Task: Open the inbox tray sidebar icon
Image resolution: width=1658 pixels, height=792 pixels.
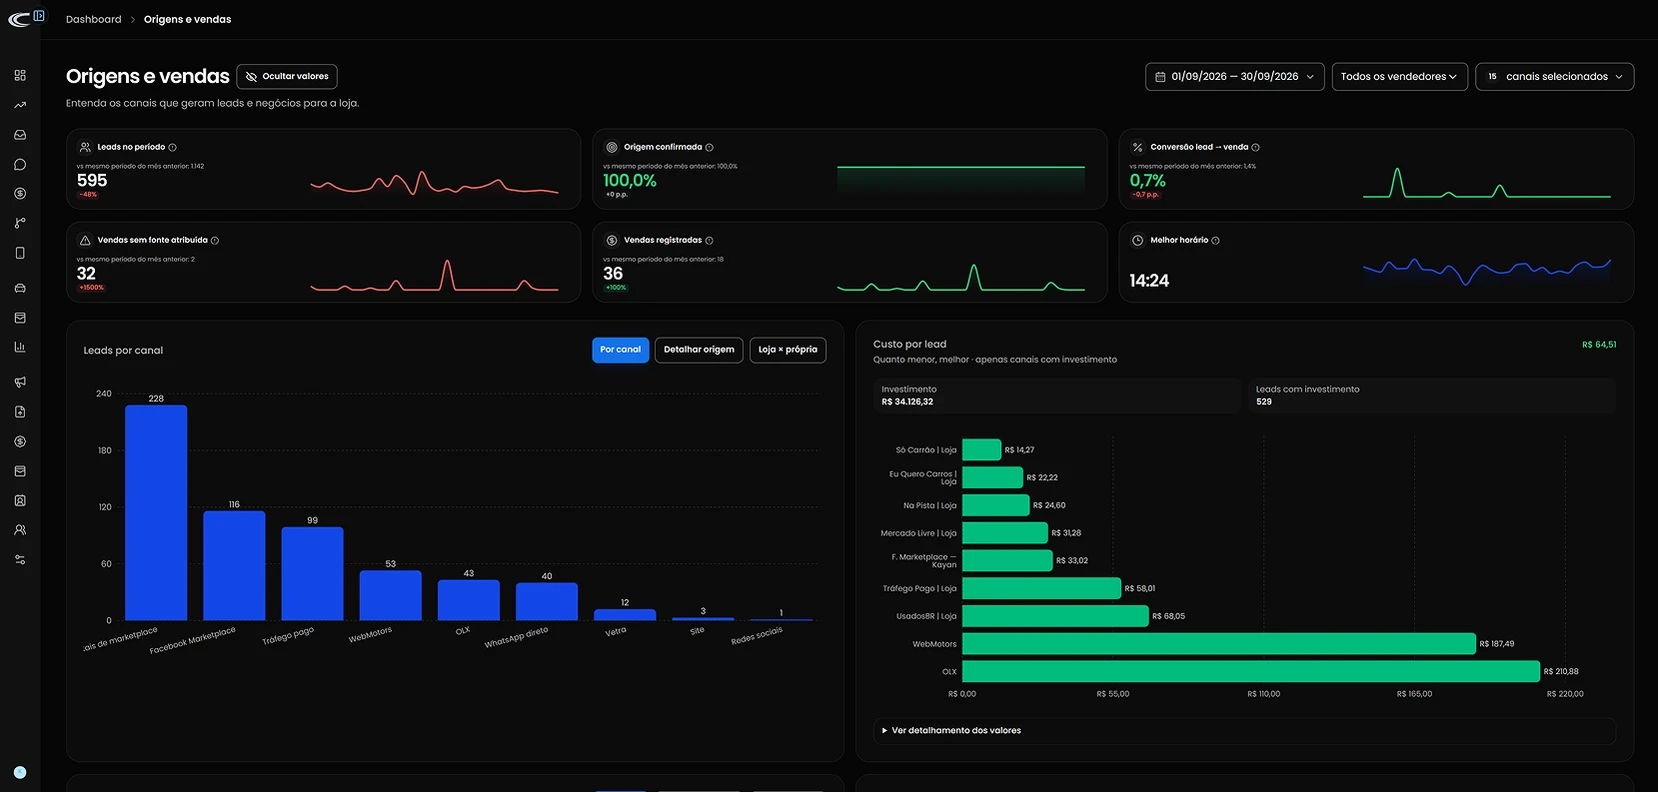Action: tap(20, 134)
